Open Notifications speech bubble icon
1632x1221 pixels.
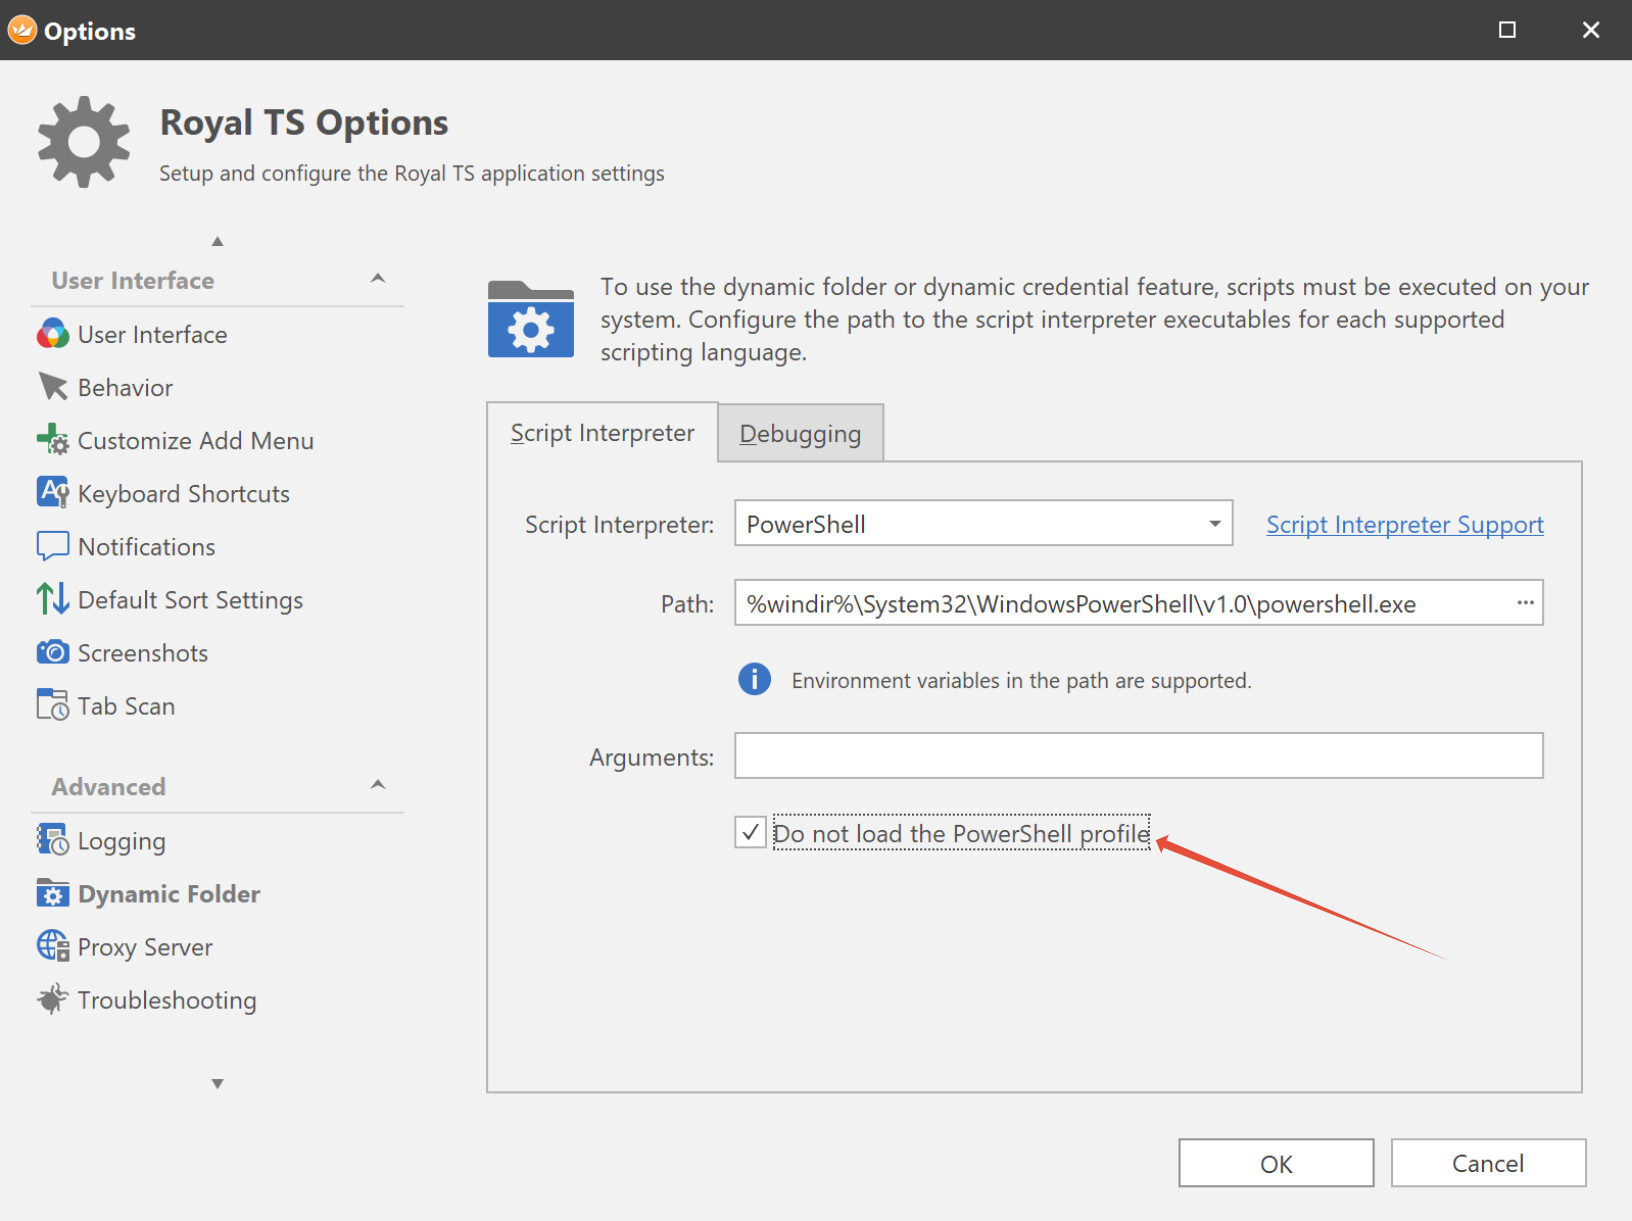click(x=52, y=546)
